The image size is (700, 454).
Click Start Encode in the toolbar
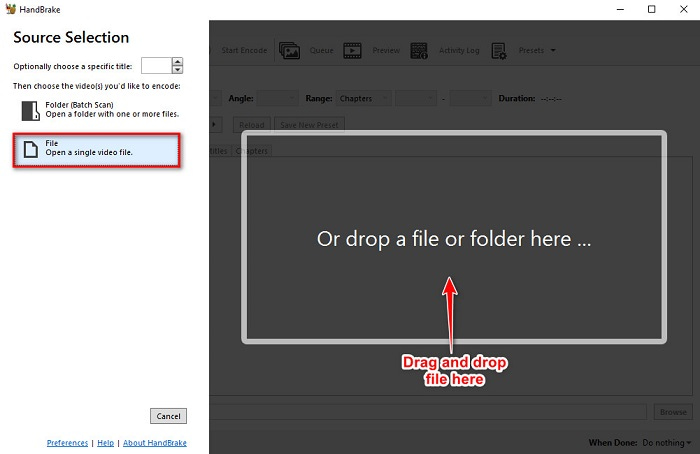click(x=244, y=50)
